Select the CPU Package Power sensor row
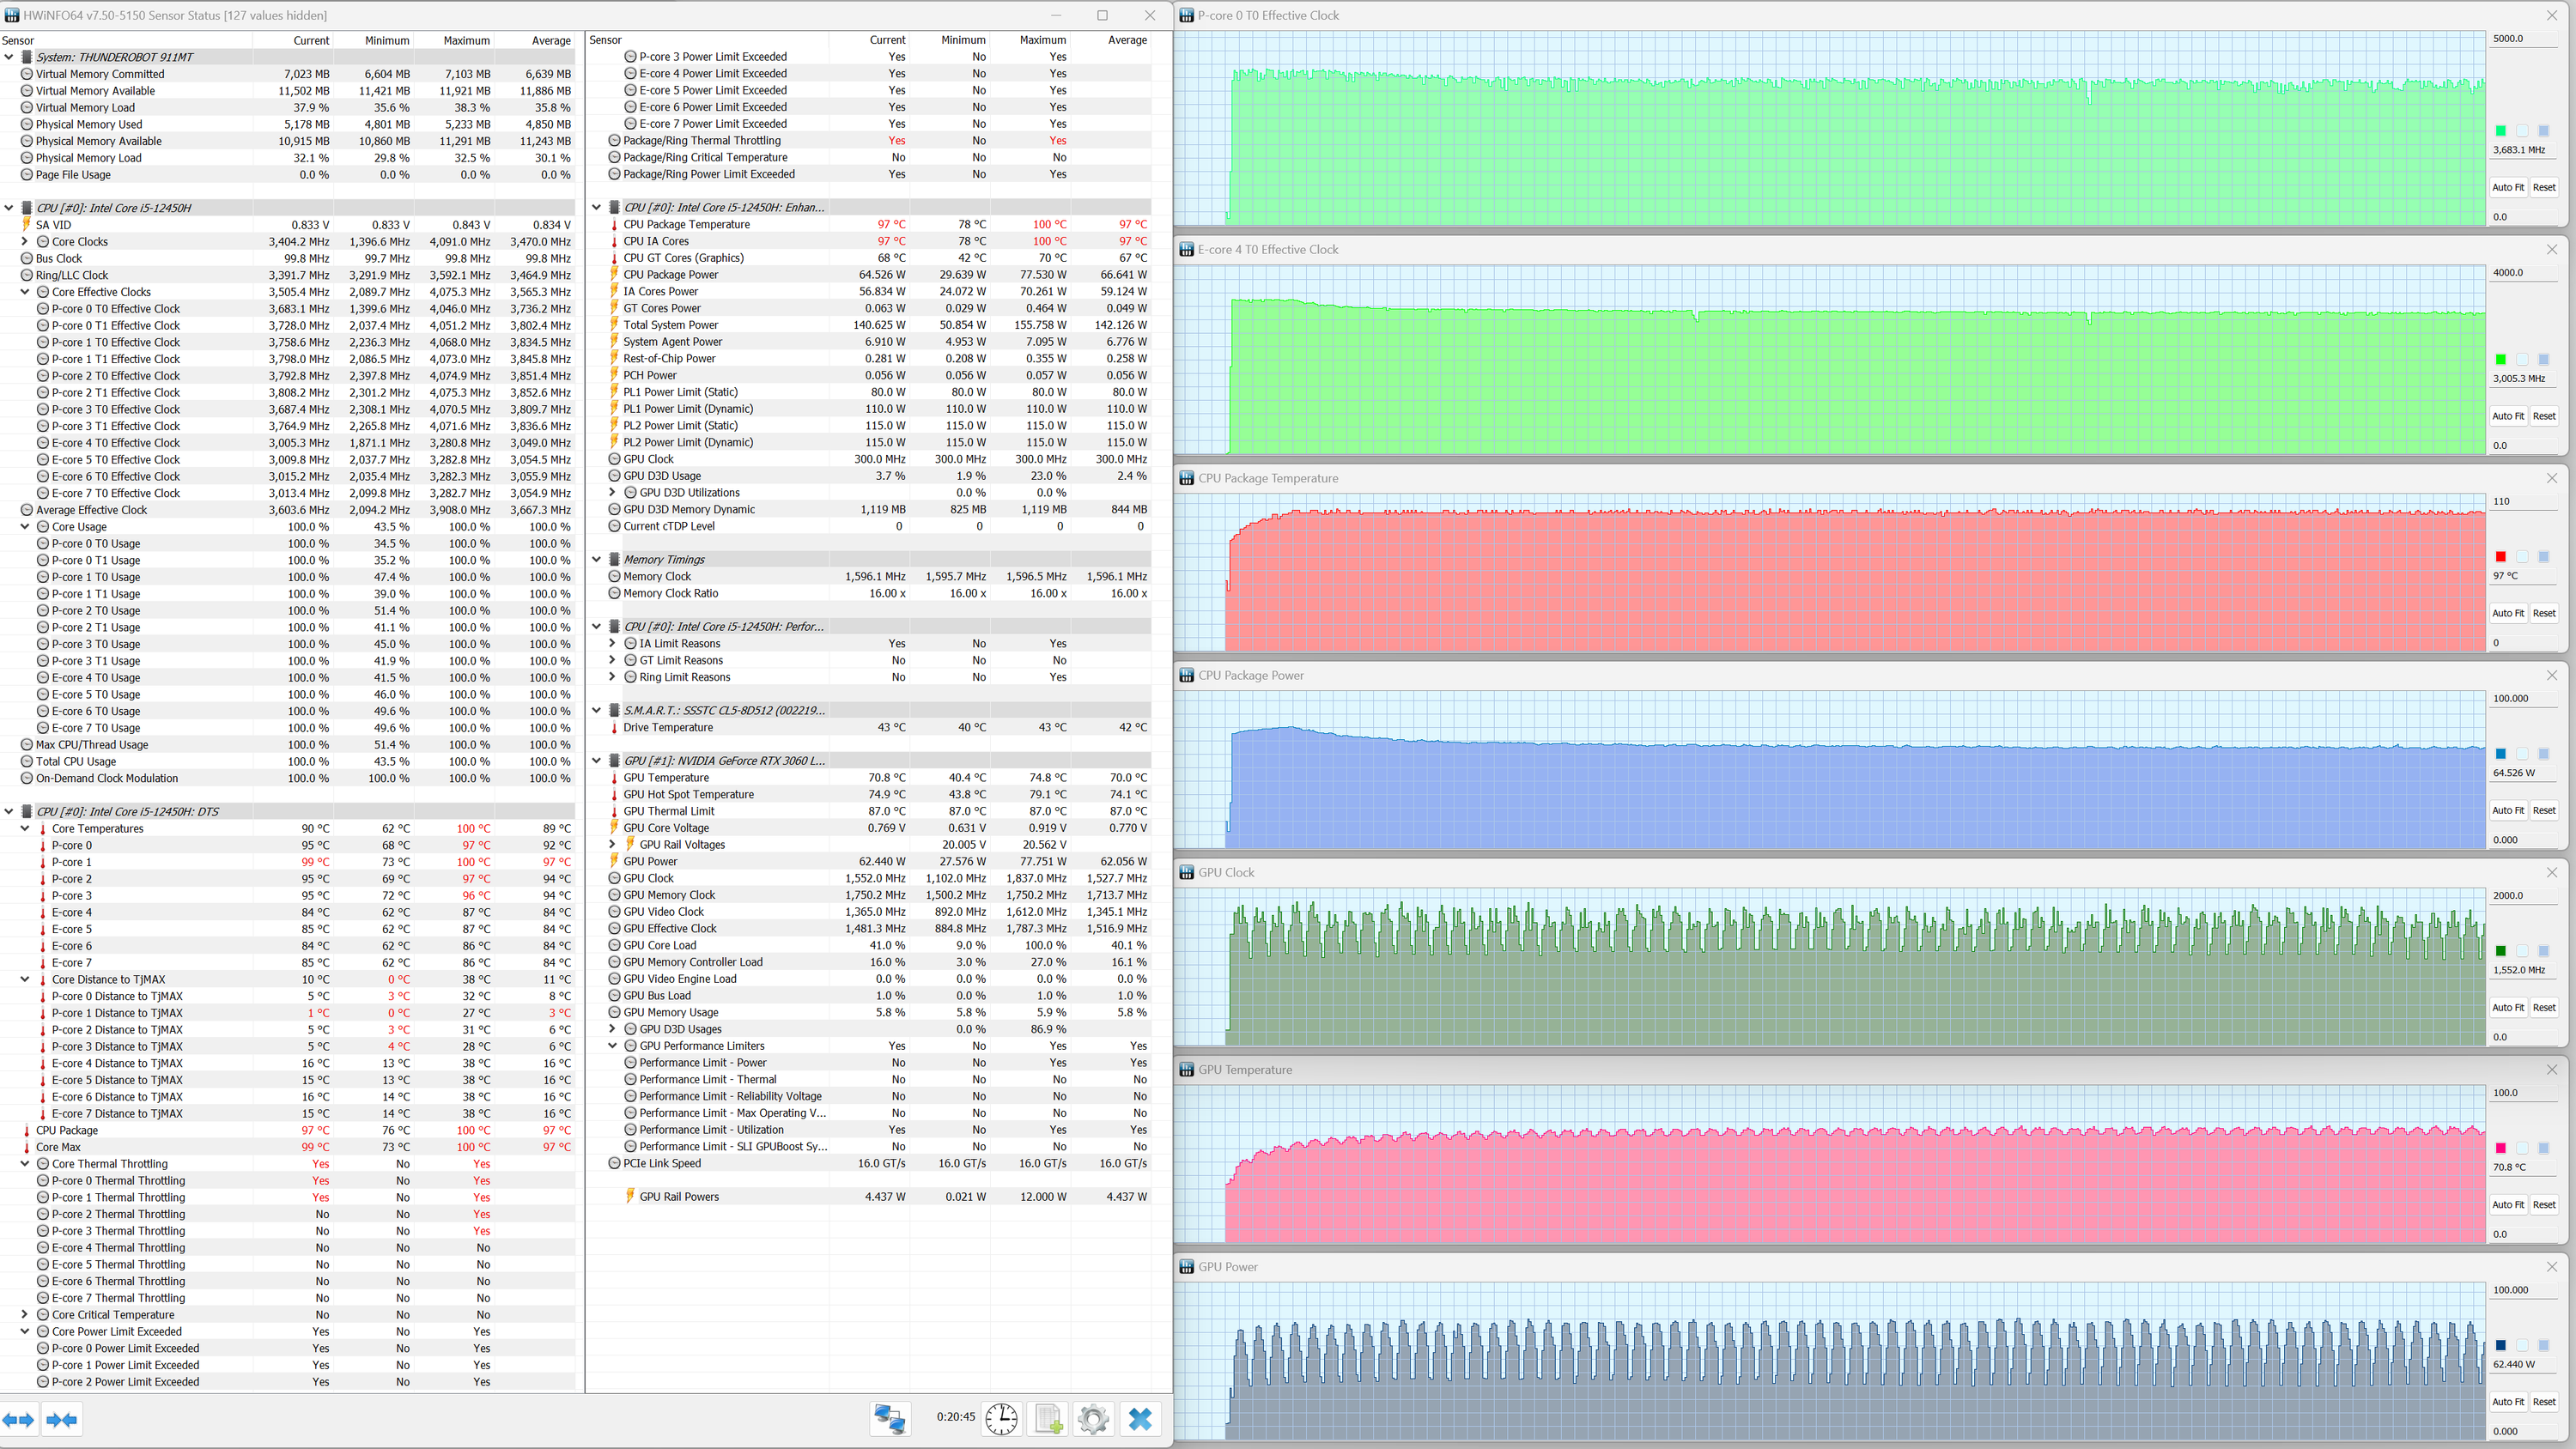The image size is (2576, 1449). (x=671, y=275)
